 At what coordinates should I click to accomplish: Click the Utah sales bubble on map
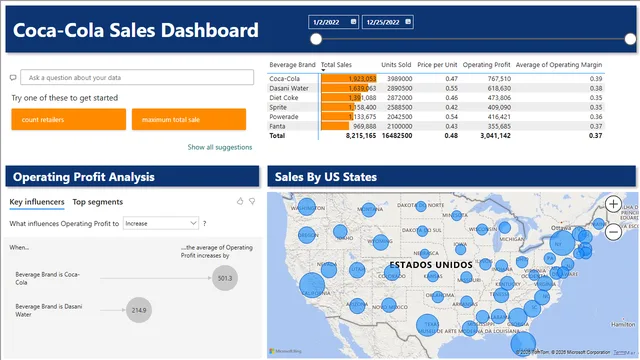[x=357, y=270]
